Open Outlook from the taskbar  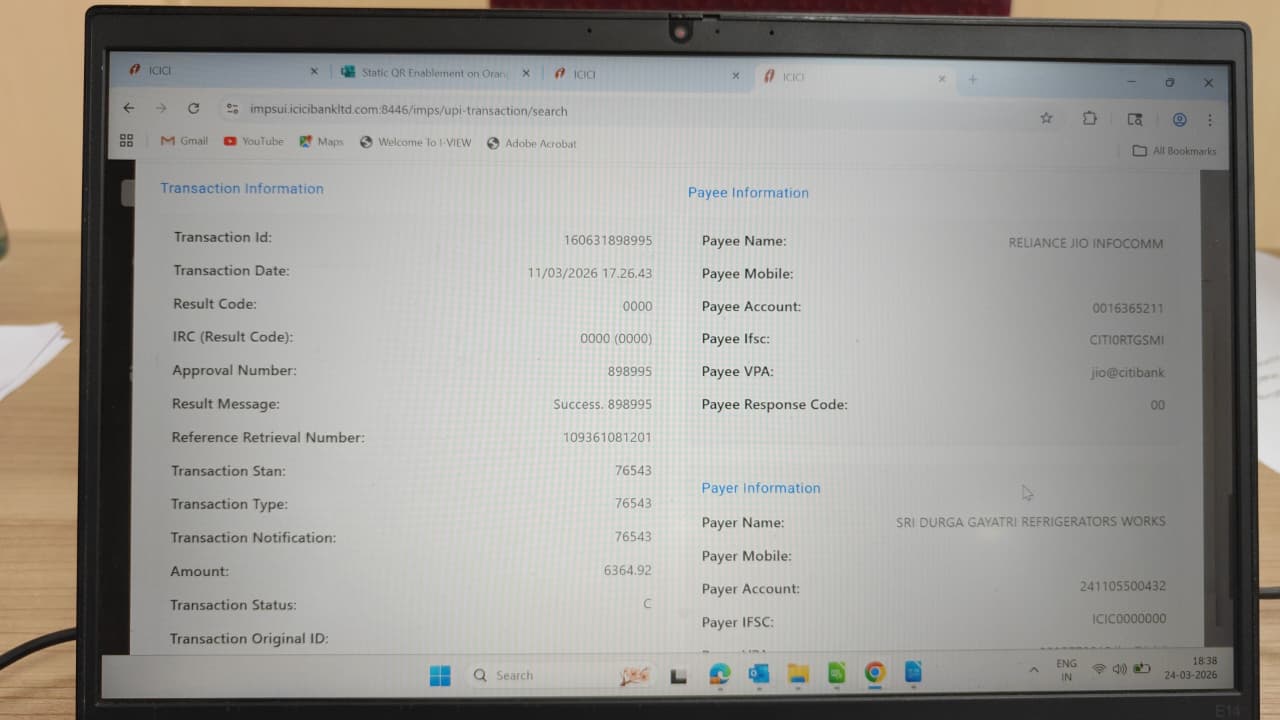point(759,674)
